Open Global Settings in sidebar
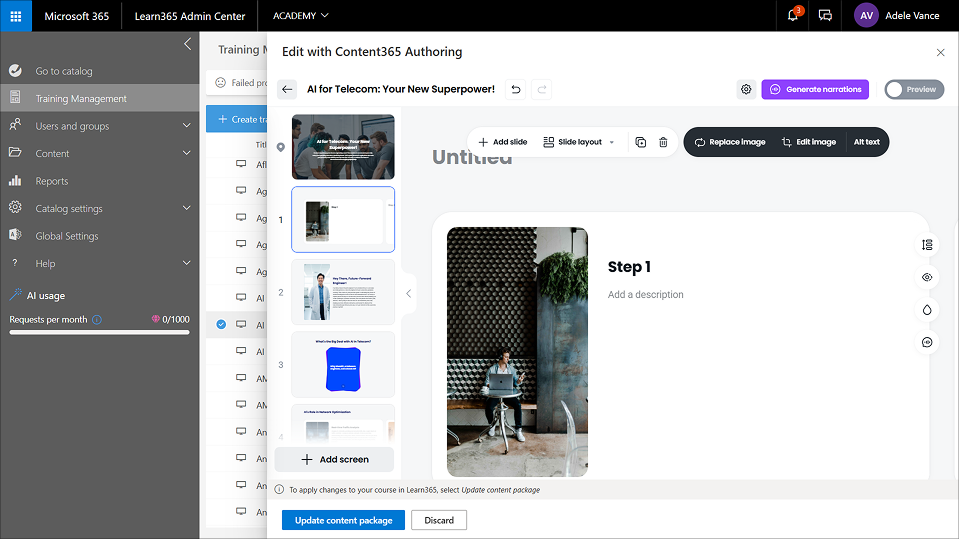This screenshot has height=539, width=959. pyautogui.click(x=66, y=236)
